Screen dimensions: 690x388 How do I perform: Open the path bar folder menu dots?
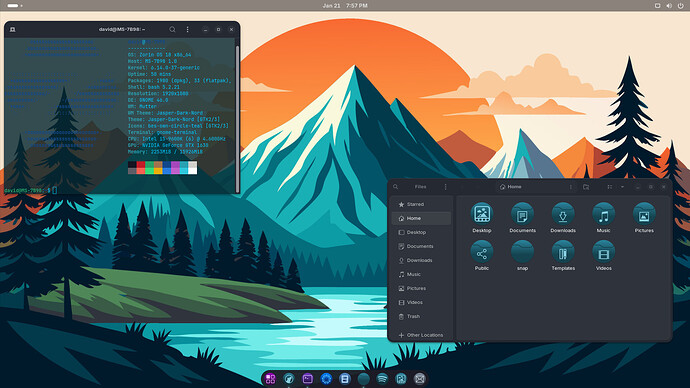coord(571,187)
